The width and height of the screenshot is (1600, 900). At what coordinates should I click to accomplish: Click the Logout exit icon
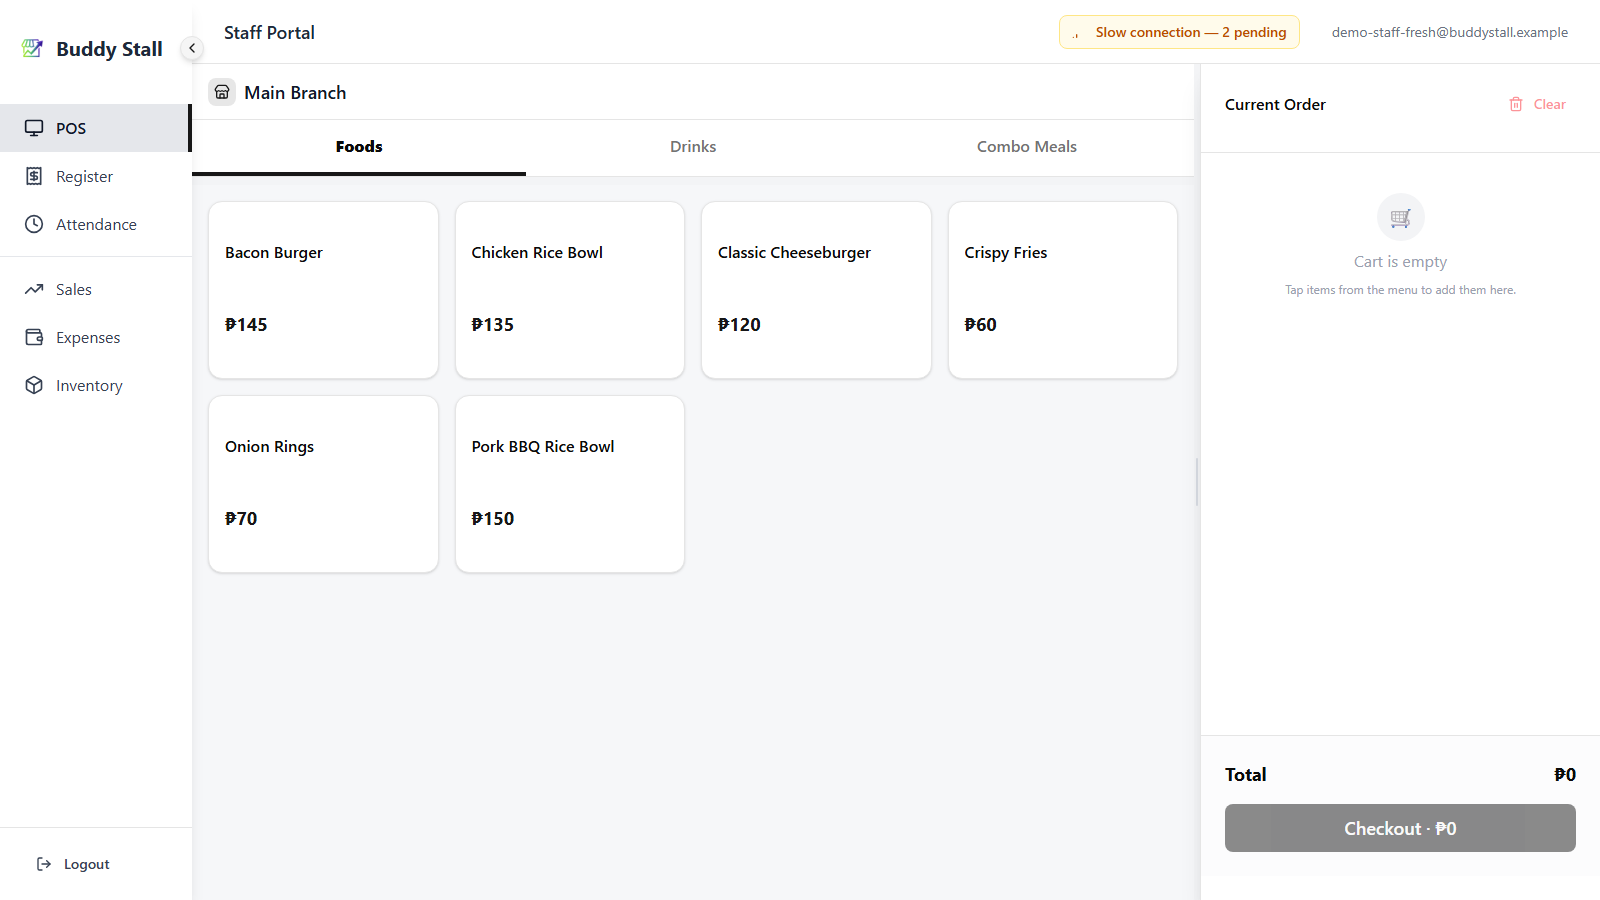44,864
